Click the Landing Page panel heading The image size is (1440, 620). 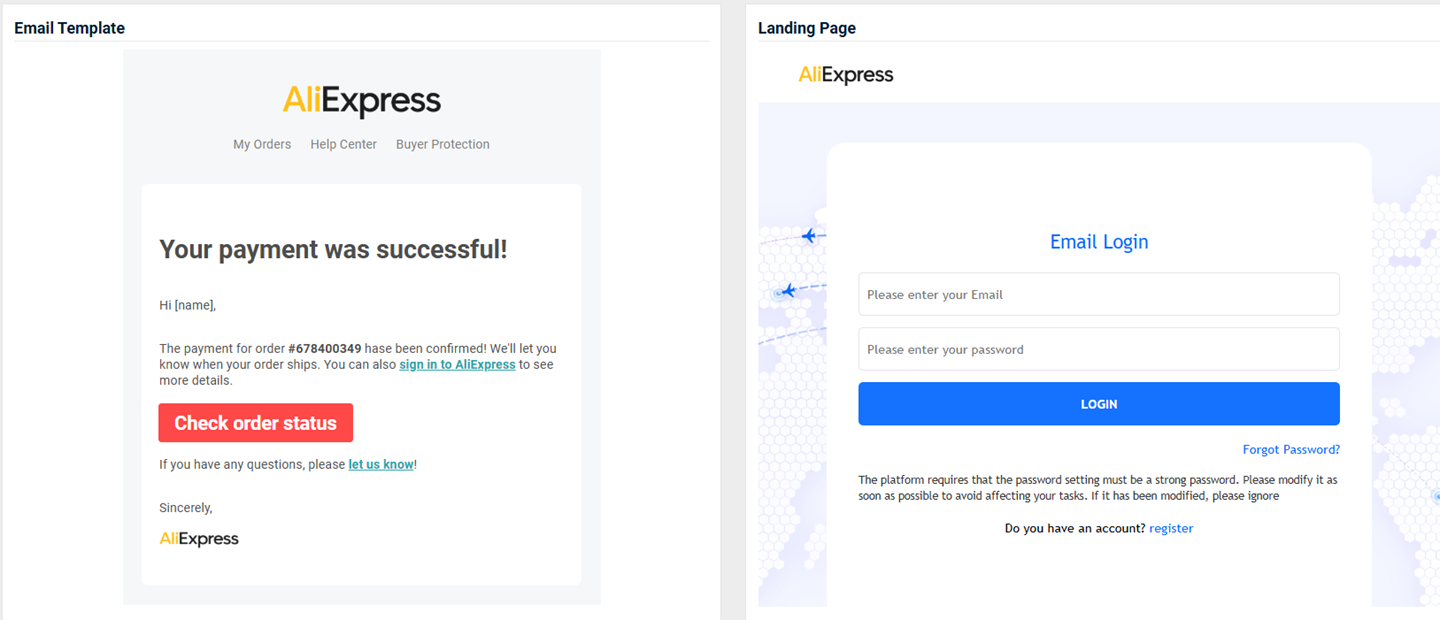point(806,28)
